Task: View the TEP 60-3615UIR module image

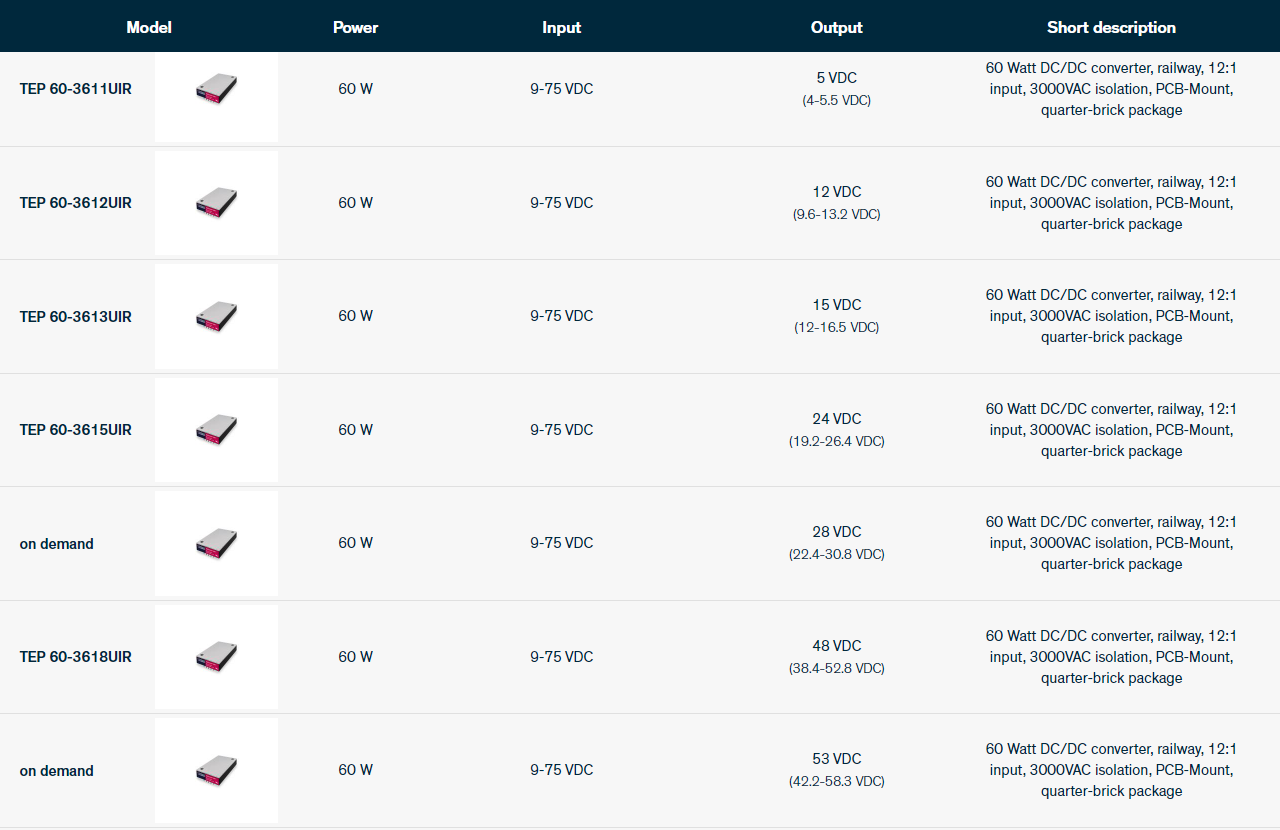Action: tap(216, 430)
